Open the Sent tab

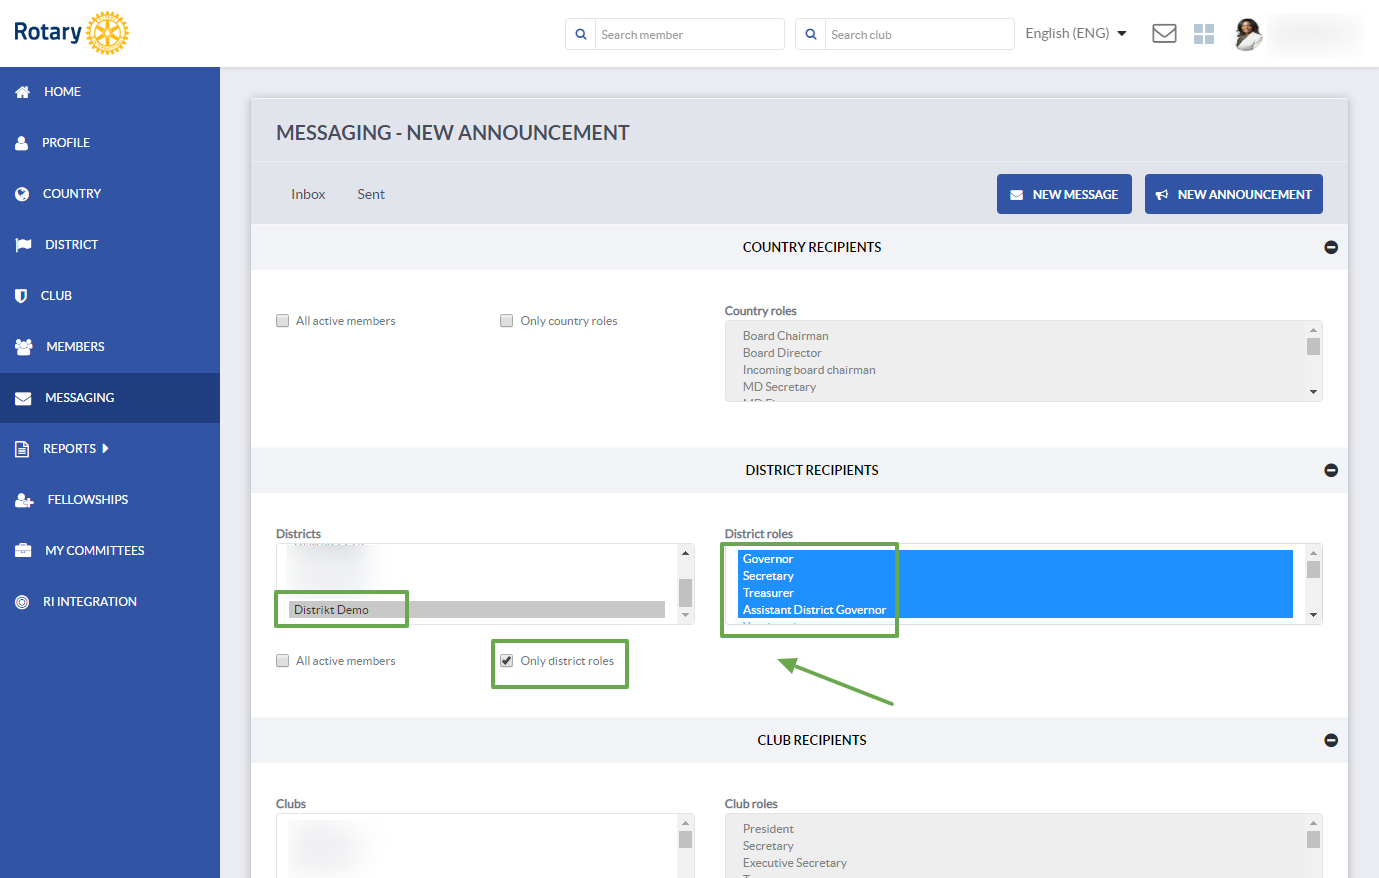(371, 194)
